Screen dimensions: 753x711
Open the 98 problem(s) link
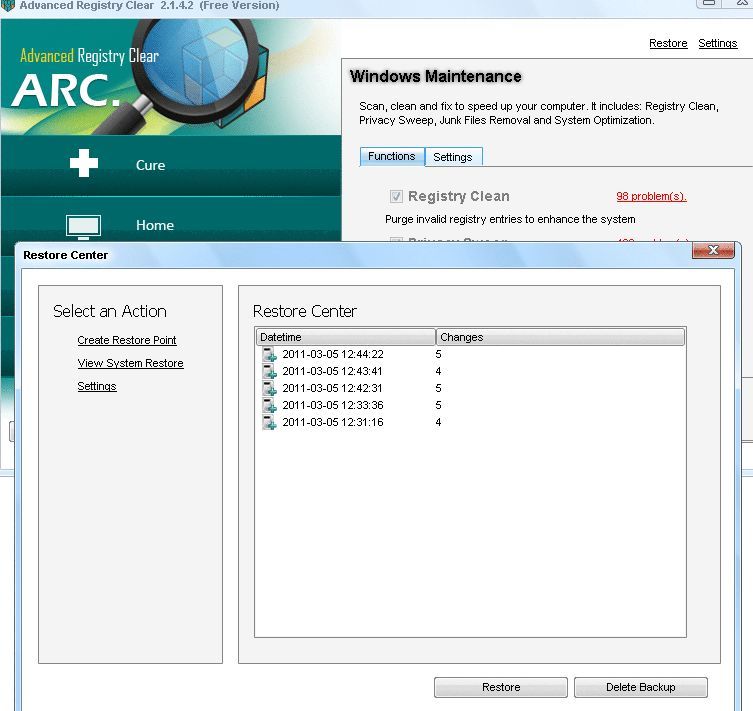(651, 196)
